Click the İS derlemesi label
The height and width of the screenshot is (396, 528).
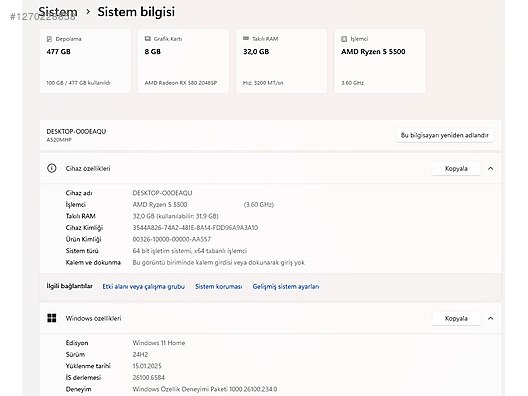[83, 377]
